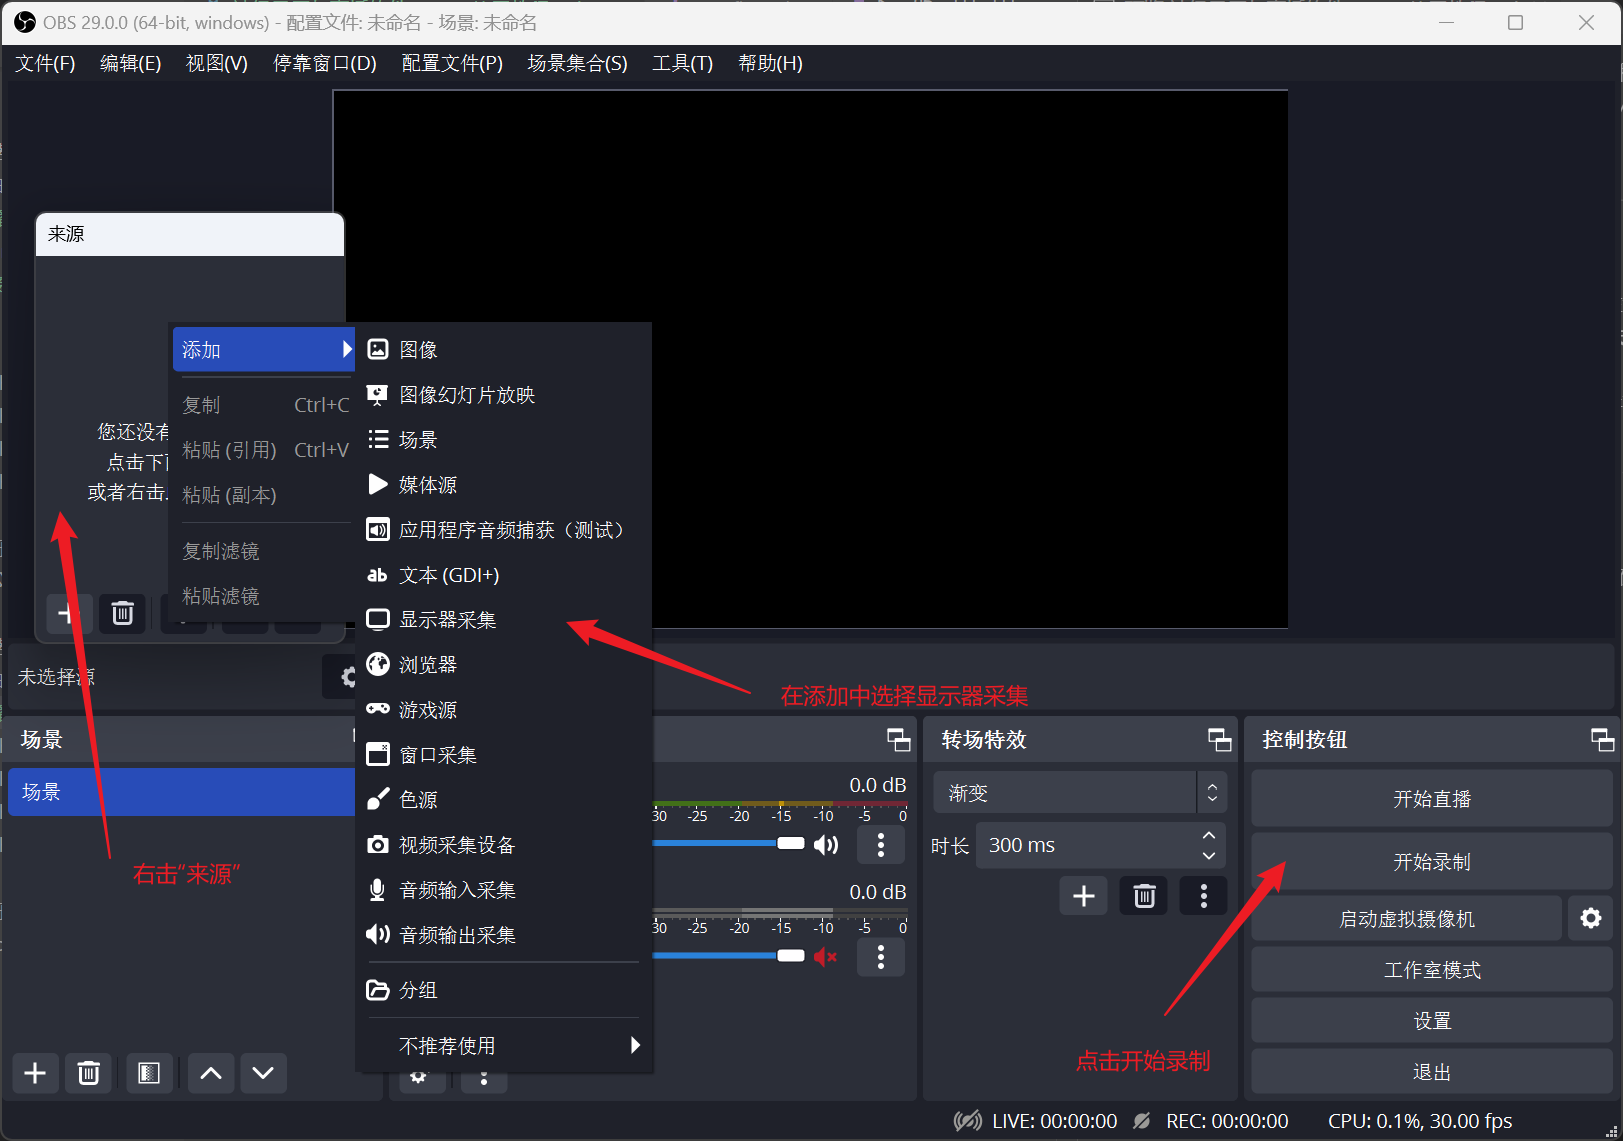This screenshot has width=1623, height=1141.
Task: Open the File menu
Action: [x=45, y=63]
